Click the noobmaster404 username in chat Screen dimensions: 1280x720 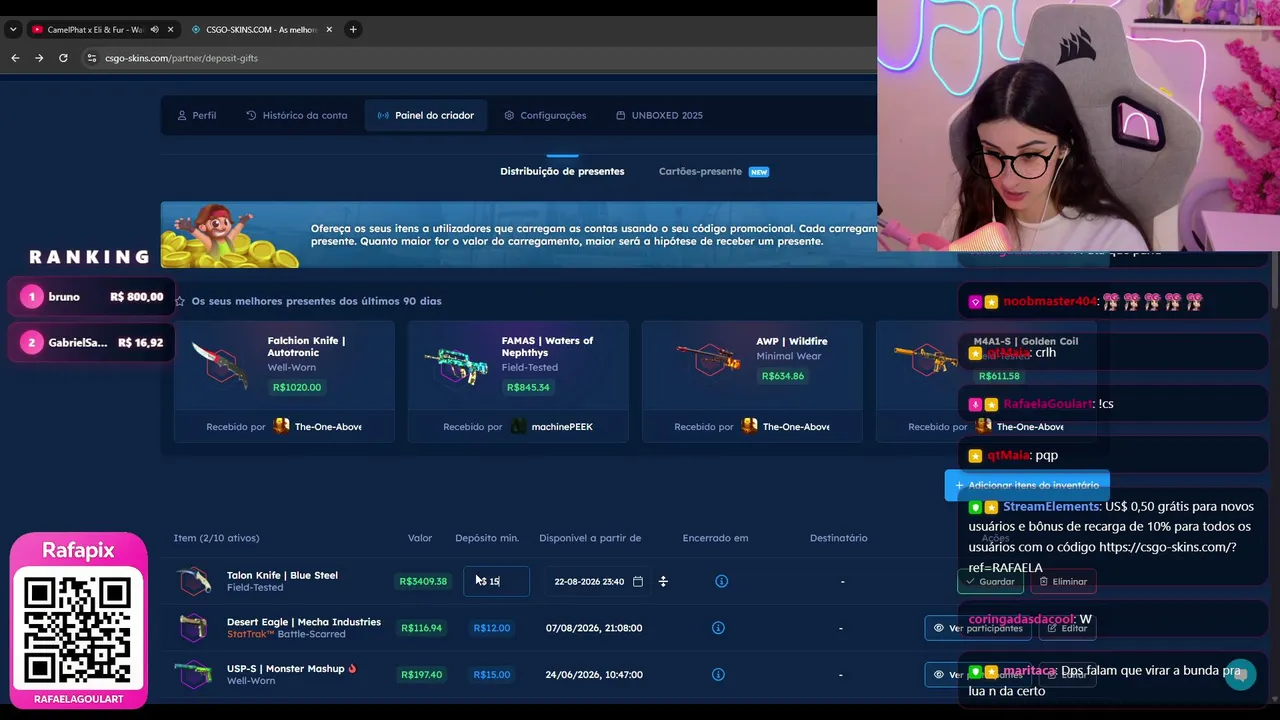click(x=1050, y=301)
